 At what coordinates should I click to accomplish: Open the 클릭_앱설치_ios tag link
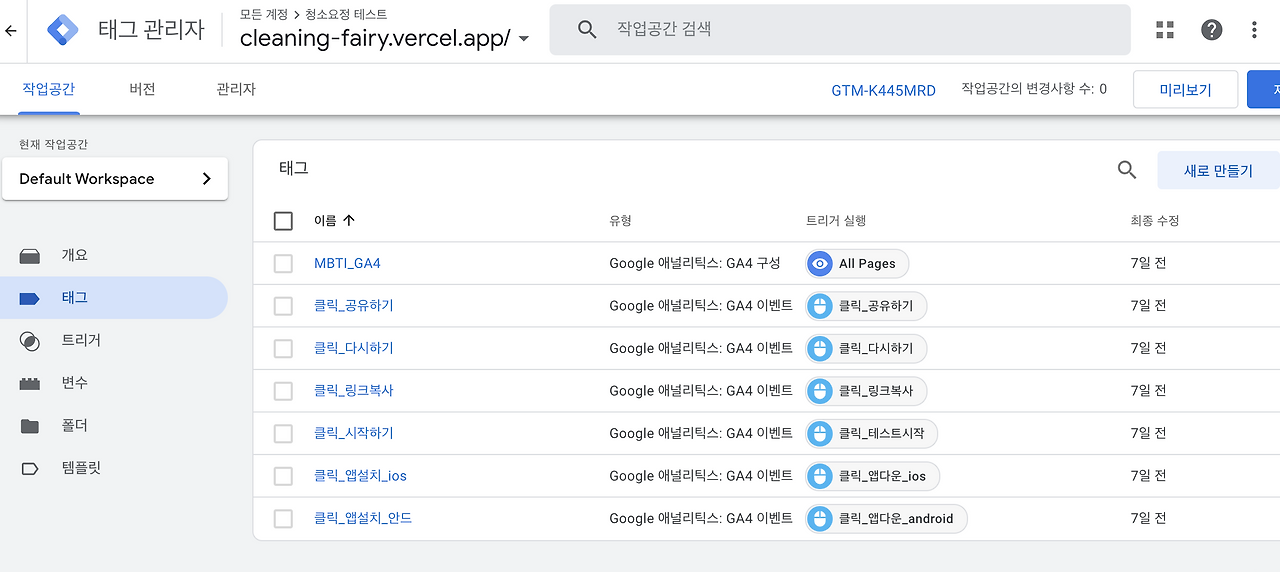(x=360, y=476)
